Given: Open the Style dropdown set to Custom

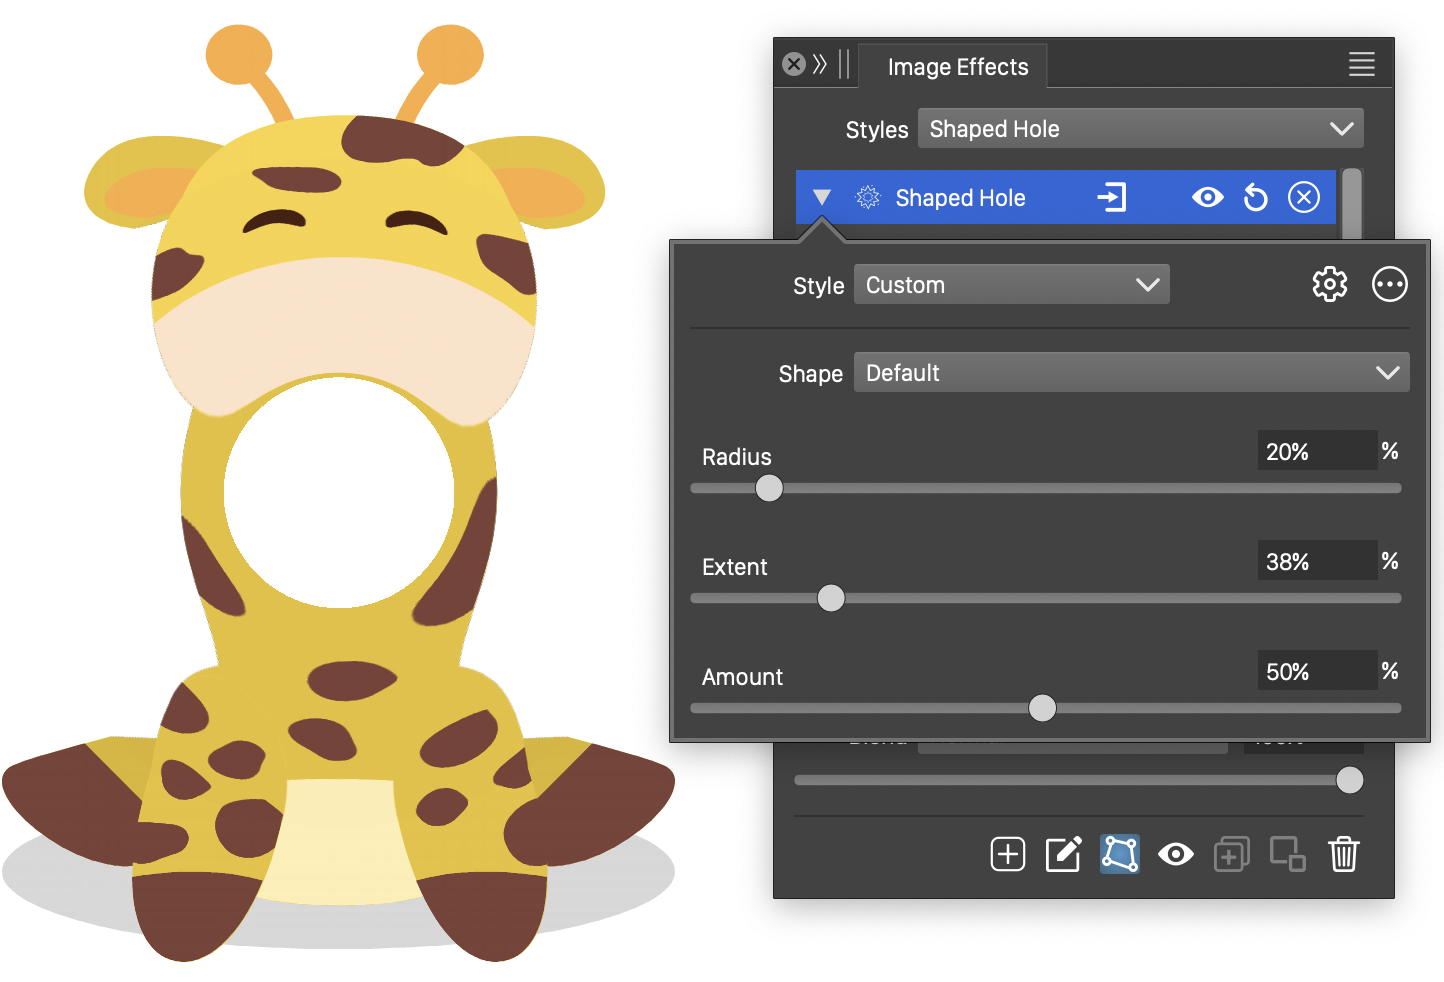Looking at the screenshot, I should [1011, 285].
